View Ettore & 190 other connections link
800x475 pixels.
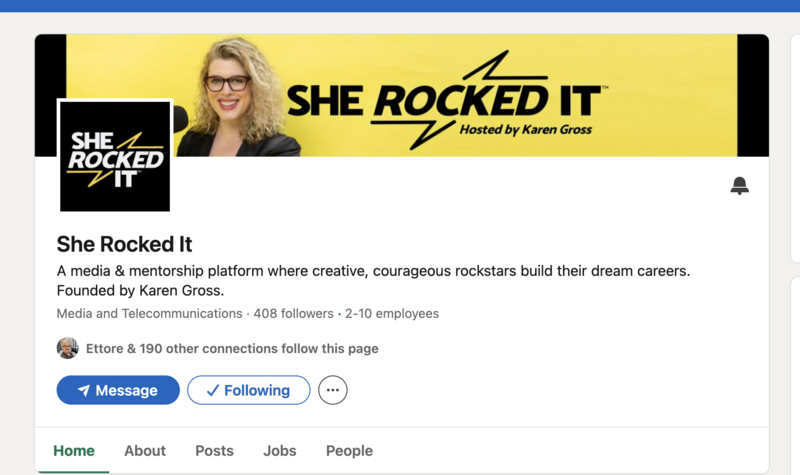tap(232, 348)
